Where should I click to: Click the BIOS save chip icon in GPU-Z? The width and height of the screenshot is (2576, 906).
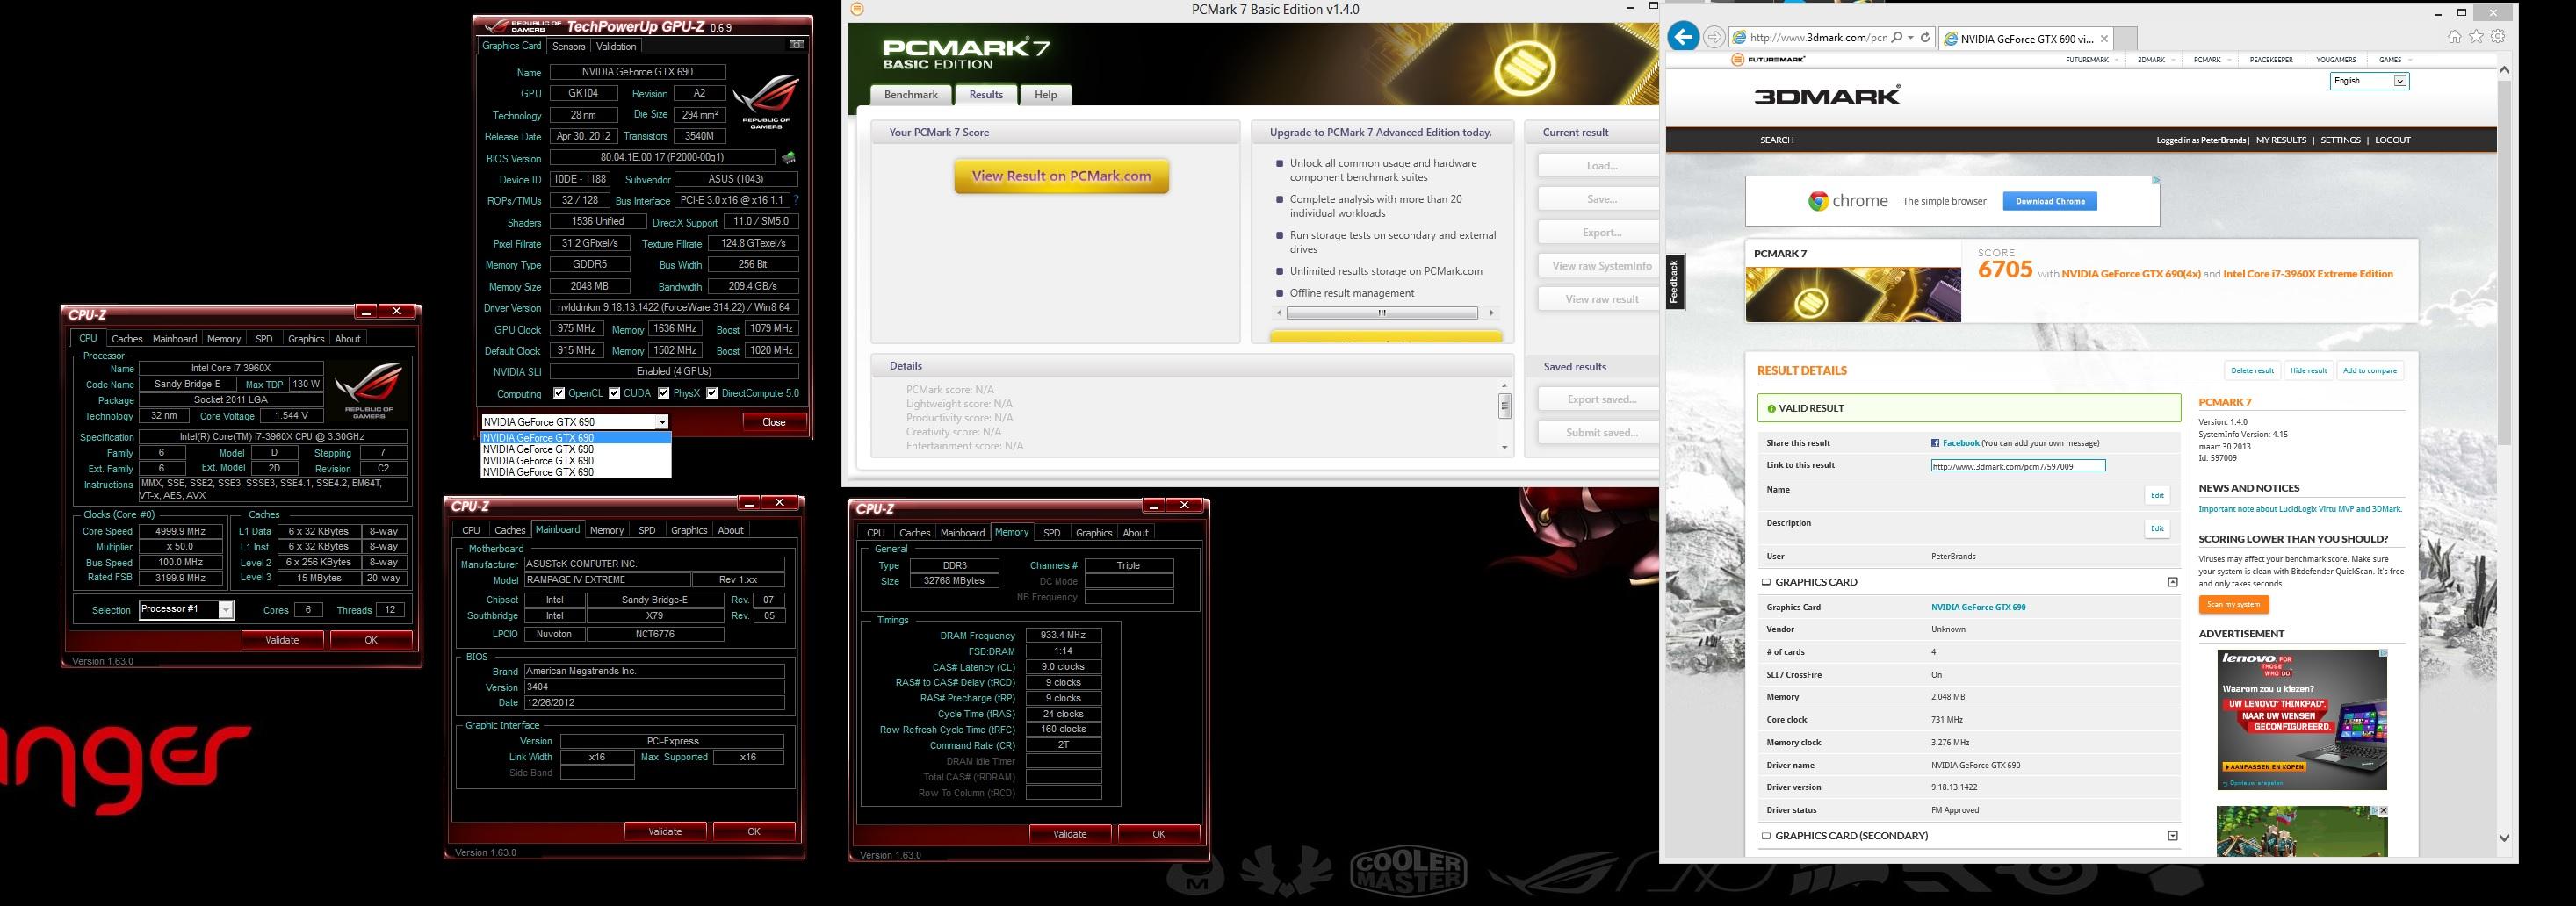(789, 157)
